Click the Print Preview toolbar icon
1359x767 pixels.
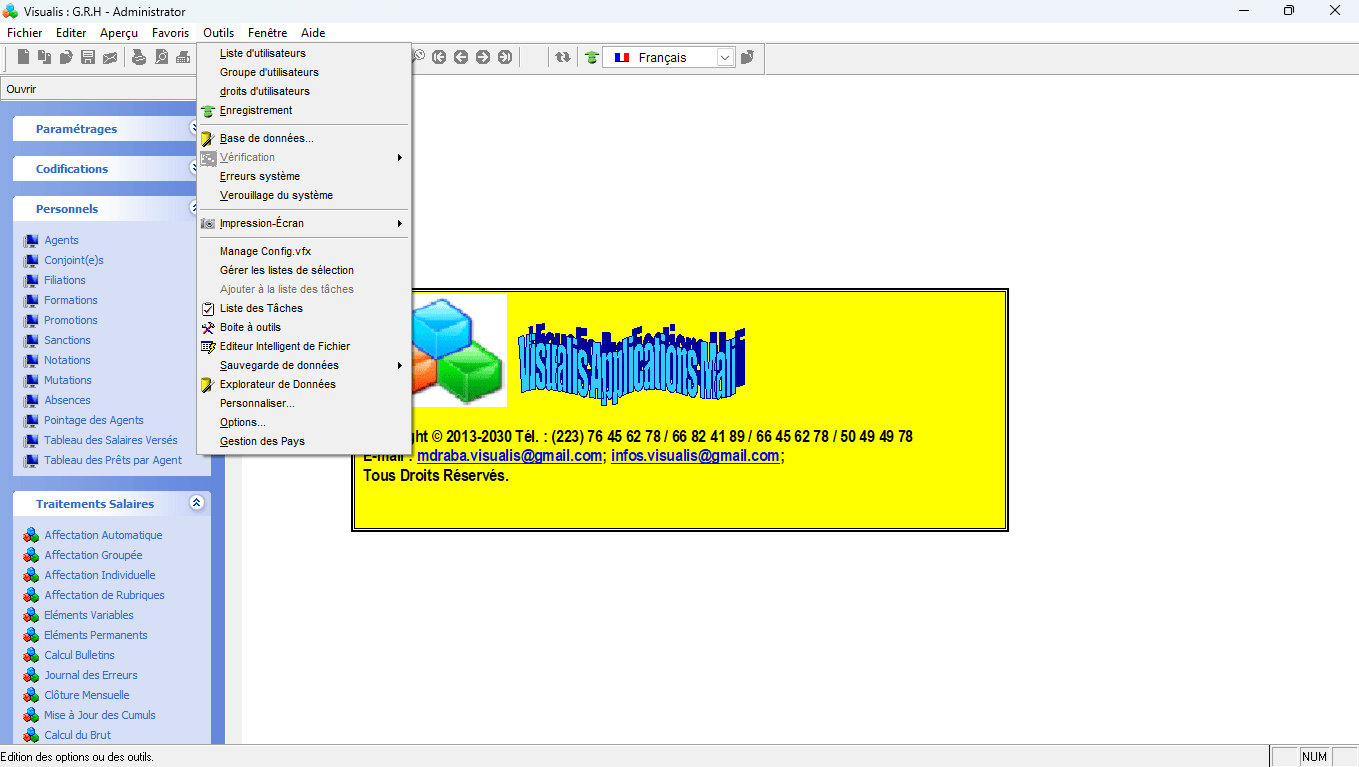point(162,57)
